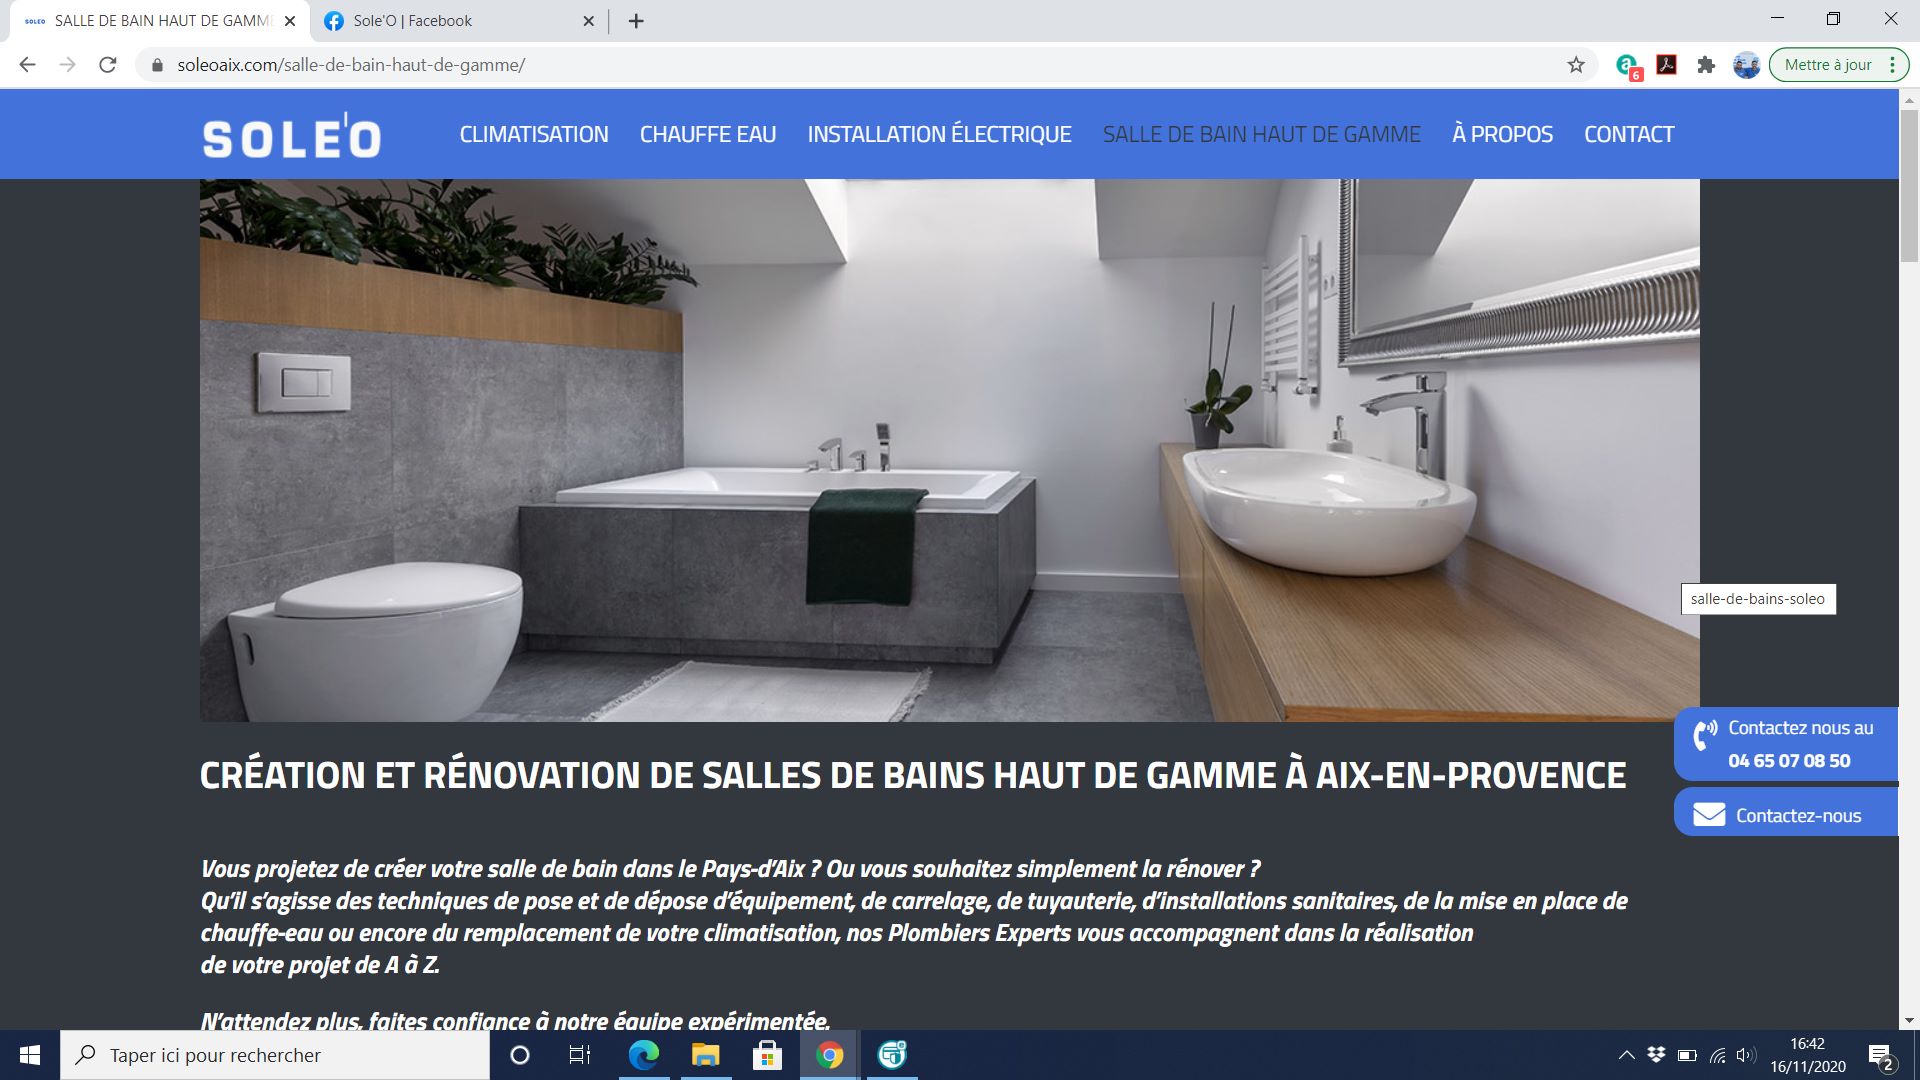The height and width of the screenshot is (1080, 1920).
Task: Click the SOLE'O site logo
Action: click(x=291, y=135)
